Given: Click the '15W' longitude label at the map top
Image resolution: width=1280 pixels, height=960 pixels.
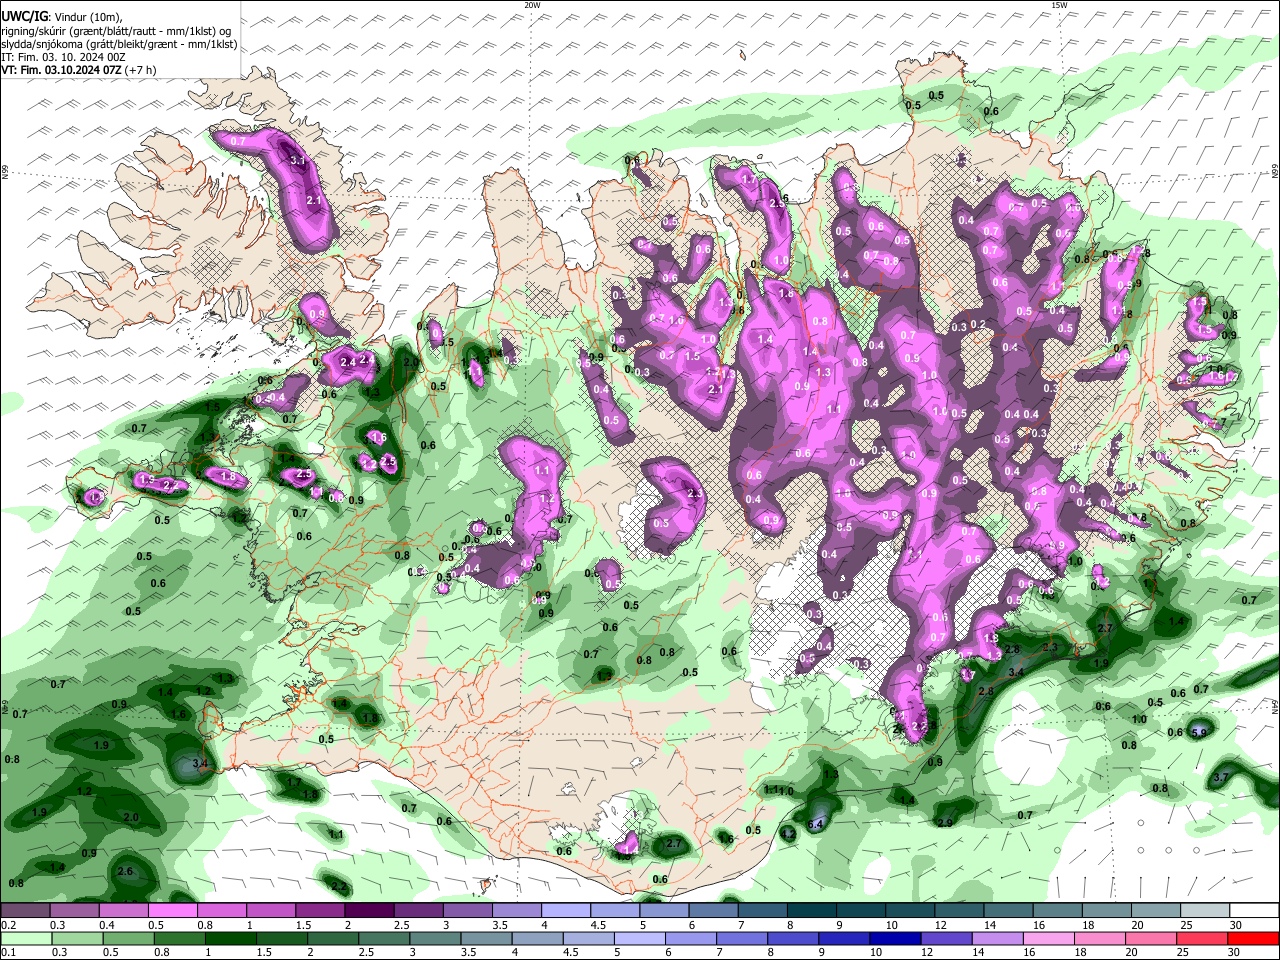Looking at the screenshot, I should 1059,5.
